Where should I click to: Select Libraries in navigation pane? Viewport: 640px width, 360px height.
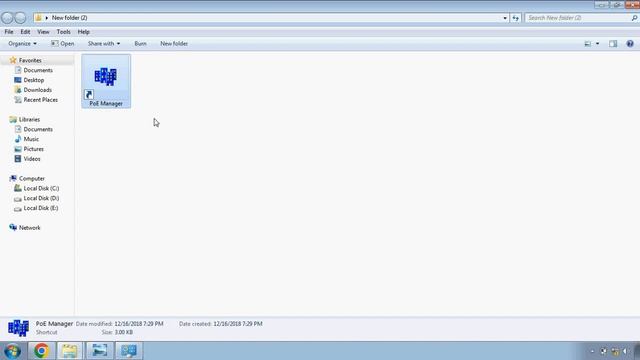29,120
